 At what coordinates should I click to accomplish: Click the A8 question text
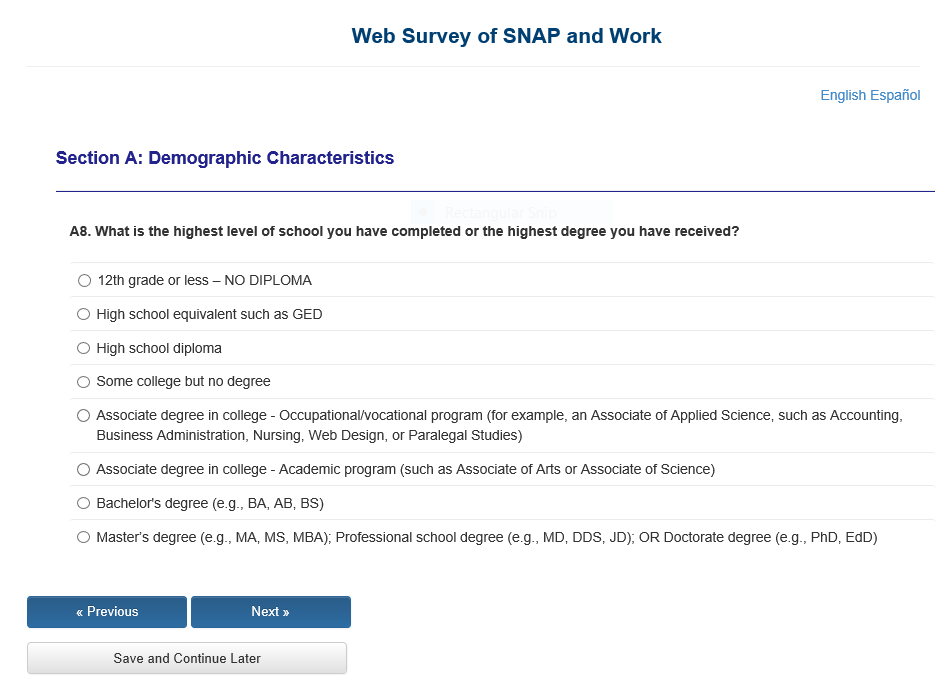pos(404,232)
